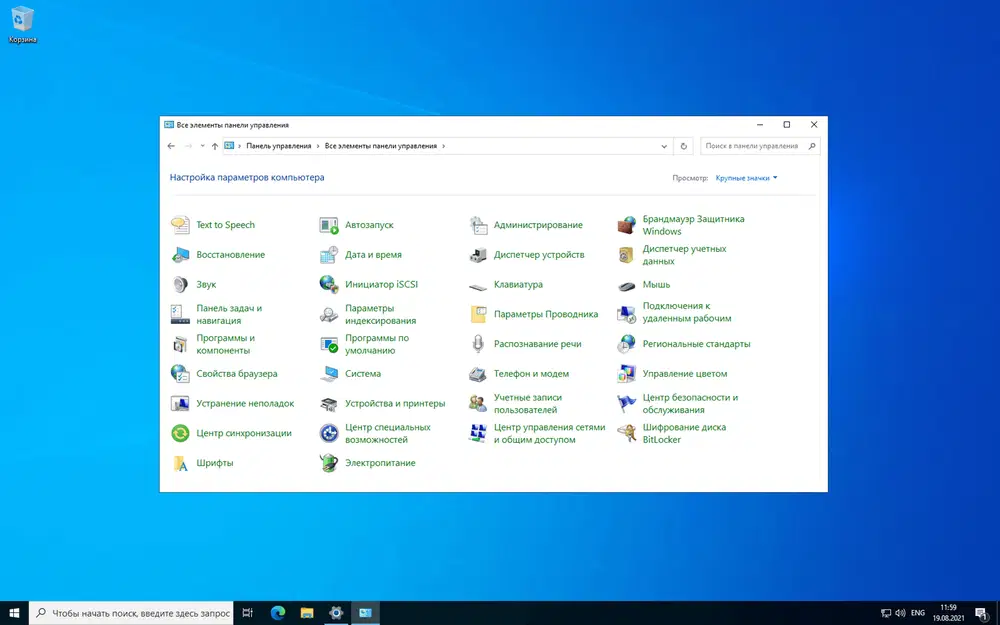1000x625 pixels.
Task: Expand chevron after Панель управления breadcrumb
Action: [318, 146]
